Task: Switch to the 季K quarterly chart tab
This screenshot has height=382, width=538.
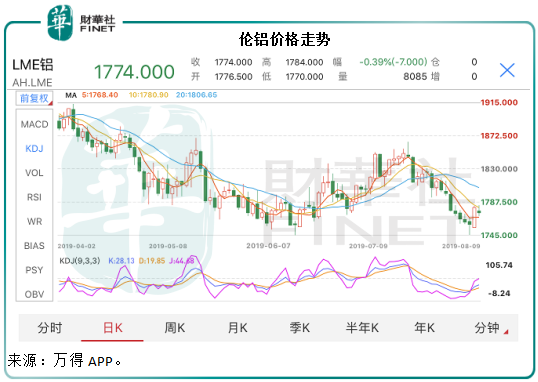Action: click(x=300, y=328)
